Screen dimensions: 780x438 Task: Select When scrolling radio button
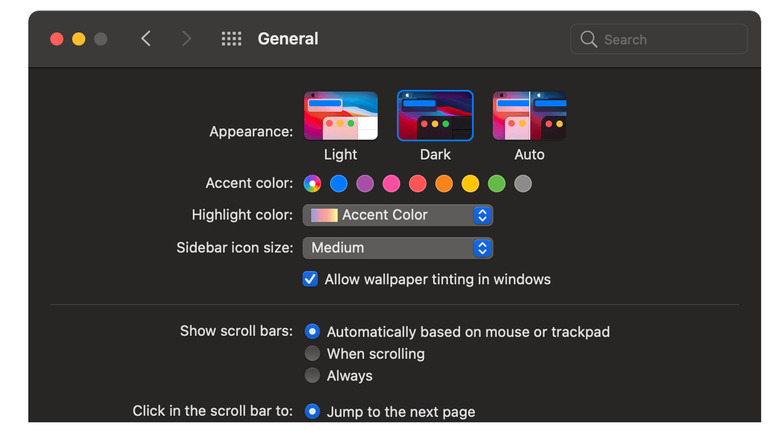(x=312, y=354)
